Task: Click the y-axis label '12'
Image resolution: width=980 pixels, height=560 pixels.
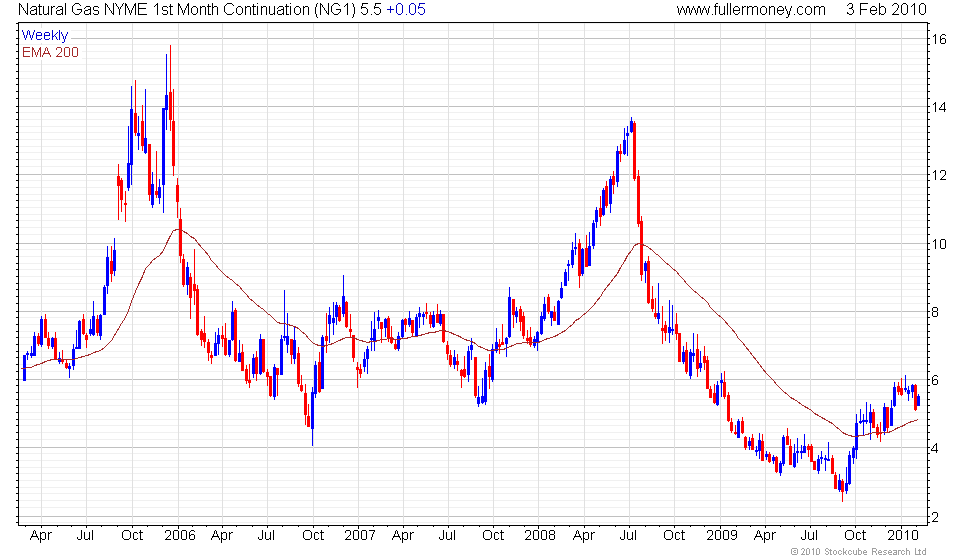Action: click(939, 176)
